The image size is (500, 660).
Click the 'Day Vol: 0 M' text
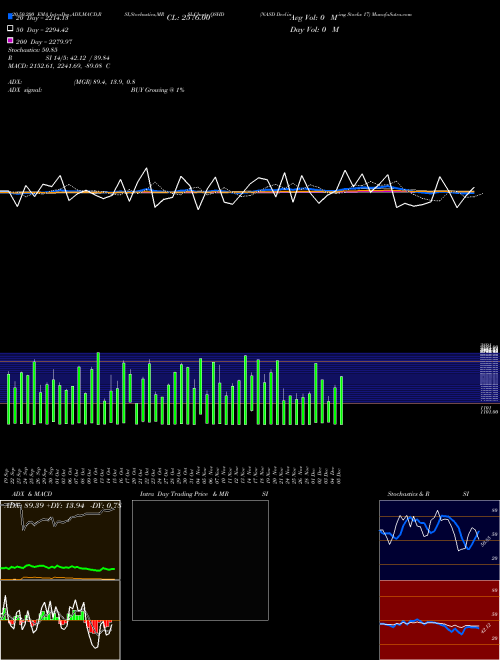tap(314, 29)
